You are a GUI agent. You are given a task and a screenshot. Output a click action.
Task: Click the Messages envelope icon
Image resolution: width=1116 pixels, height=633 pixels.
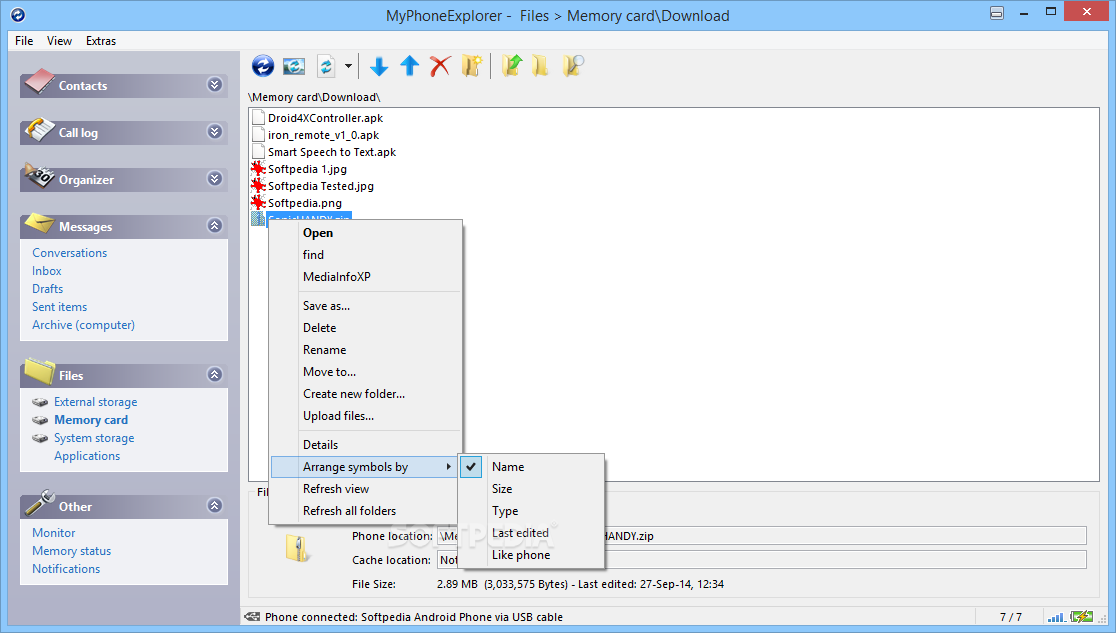(38, 224)
